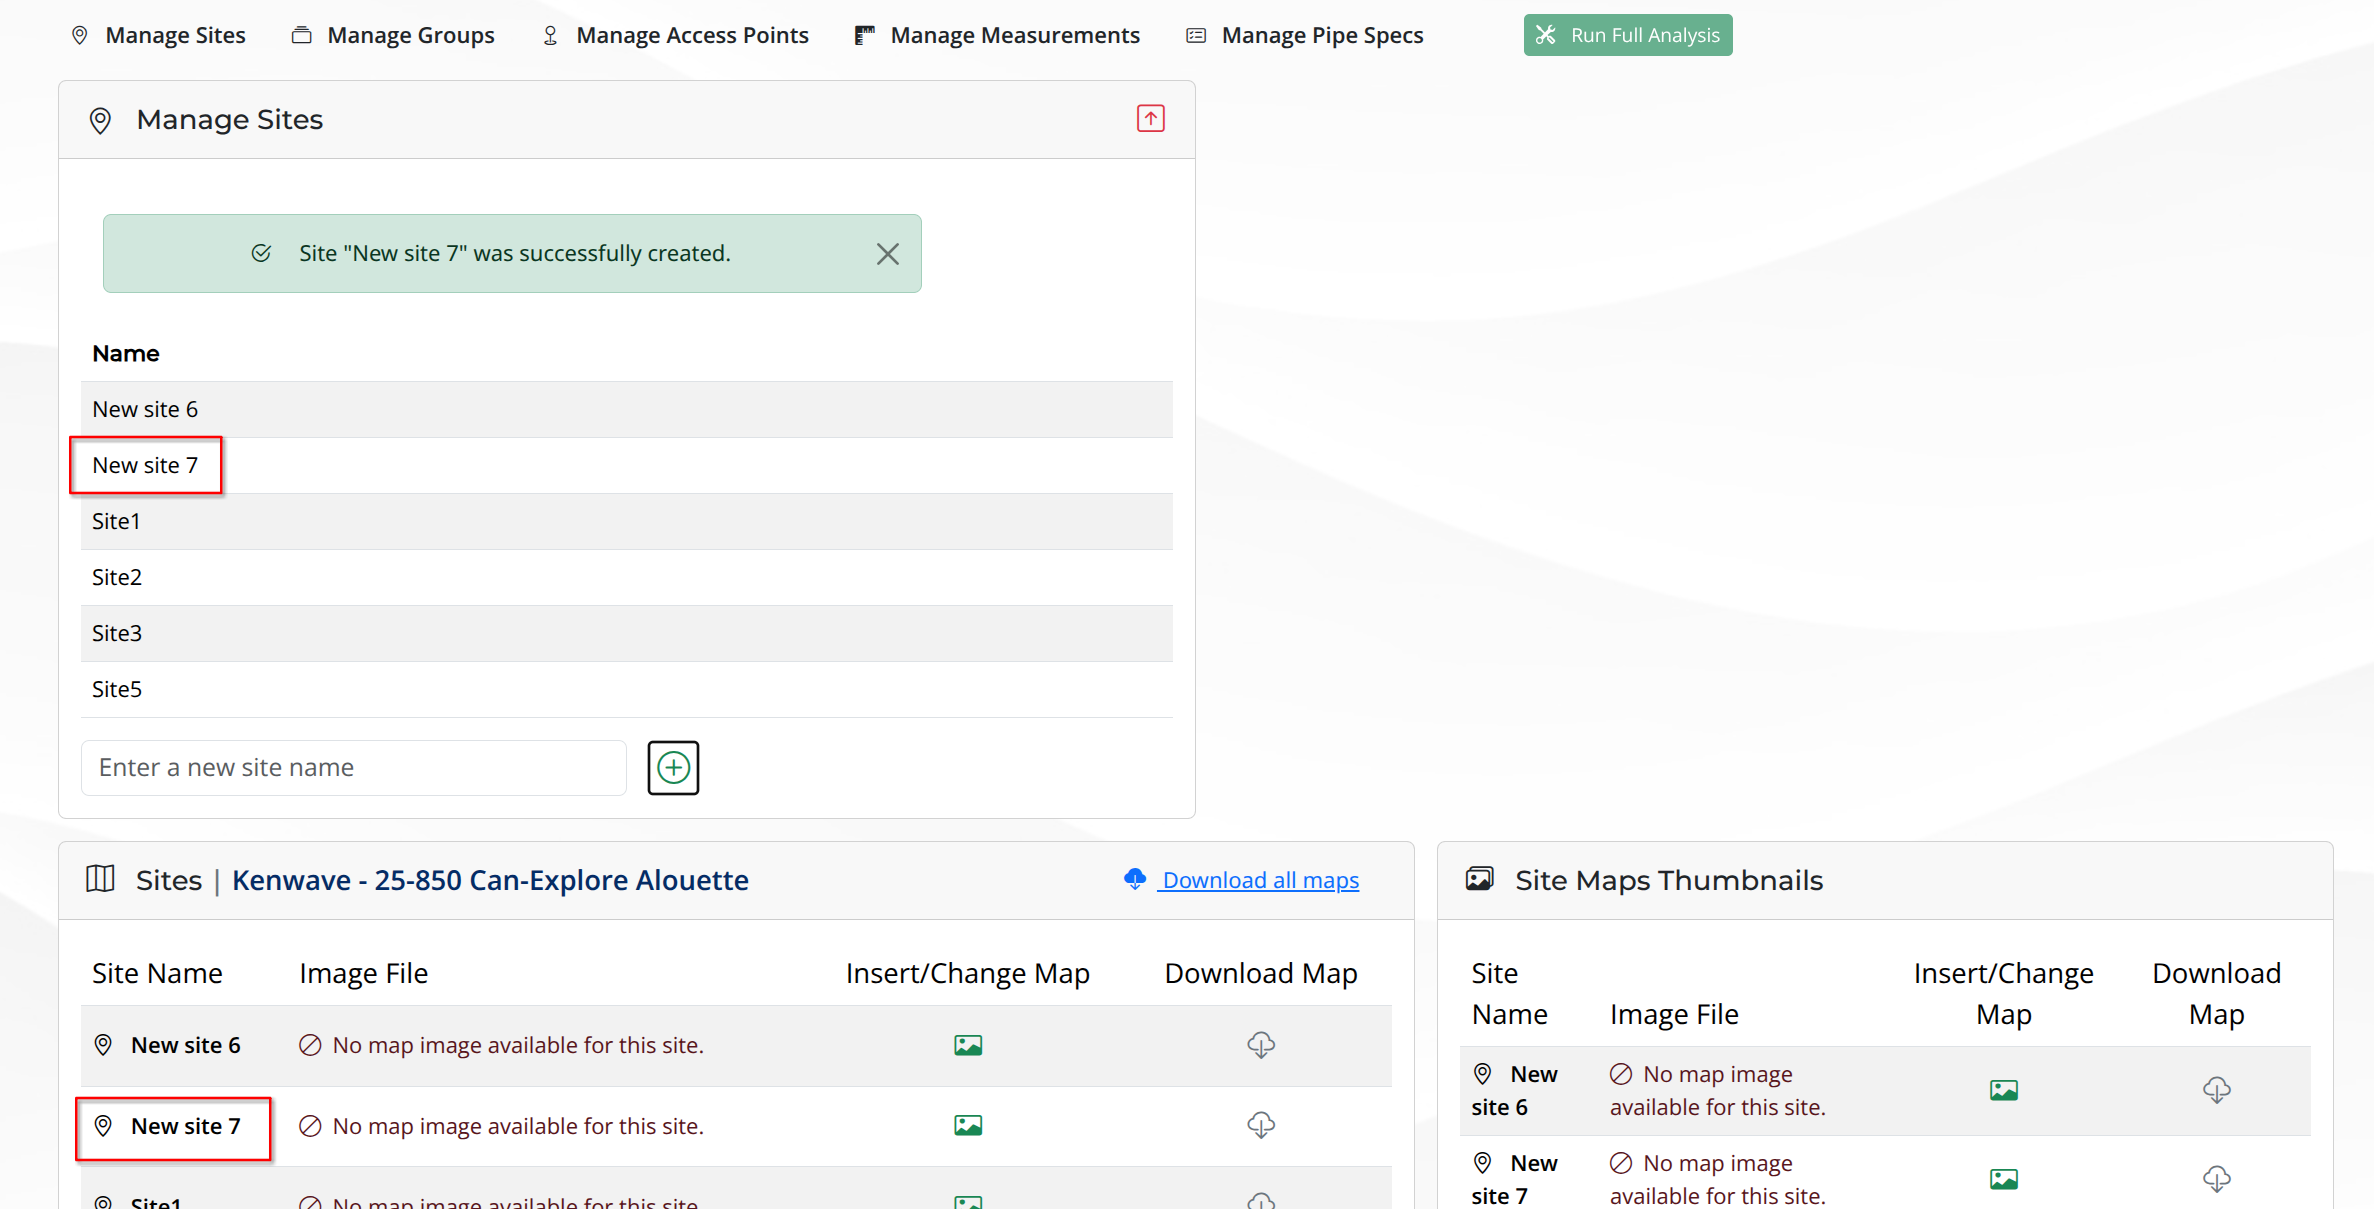
Task: Click New site 6 name in Thumbnails panel
Action: pyautogui.click(x=1515, y=1090)
